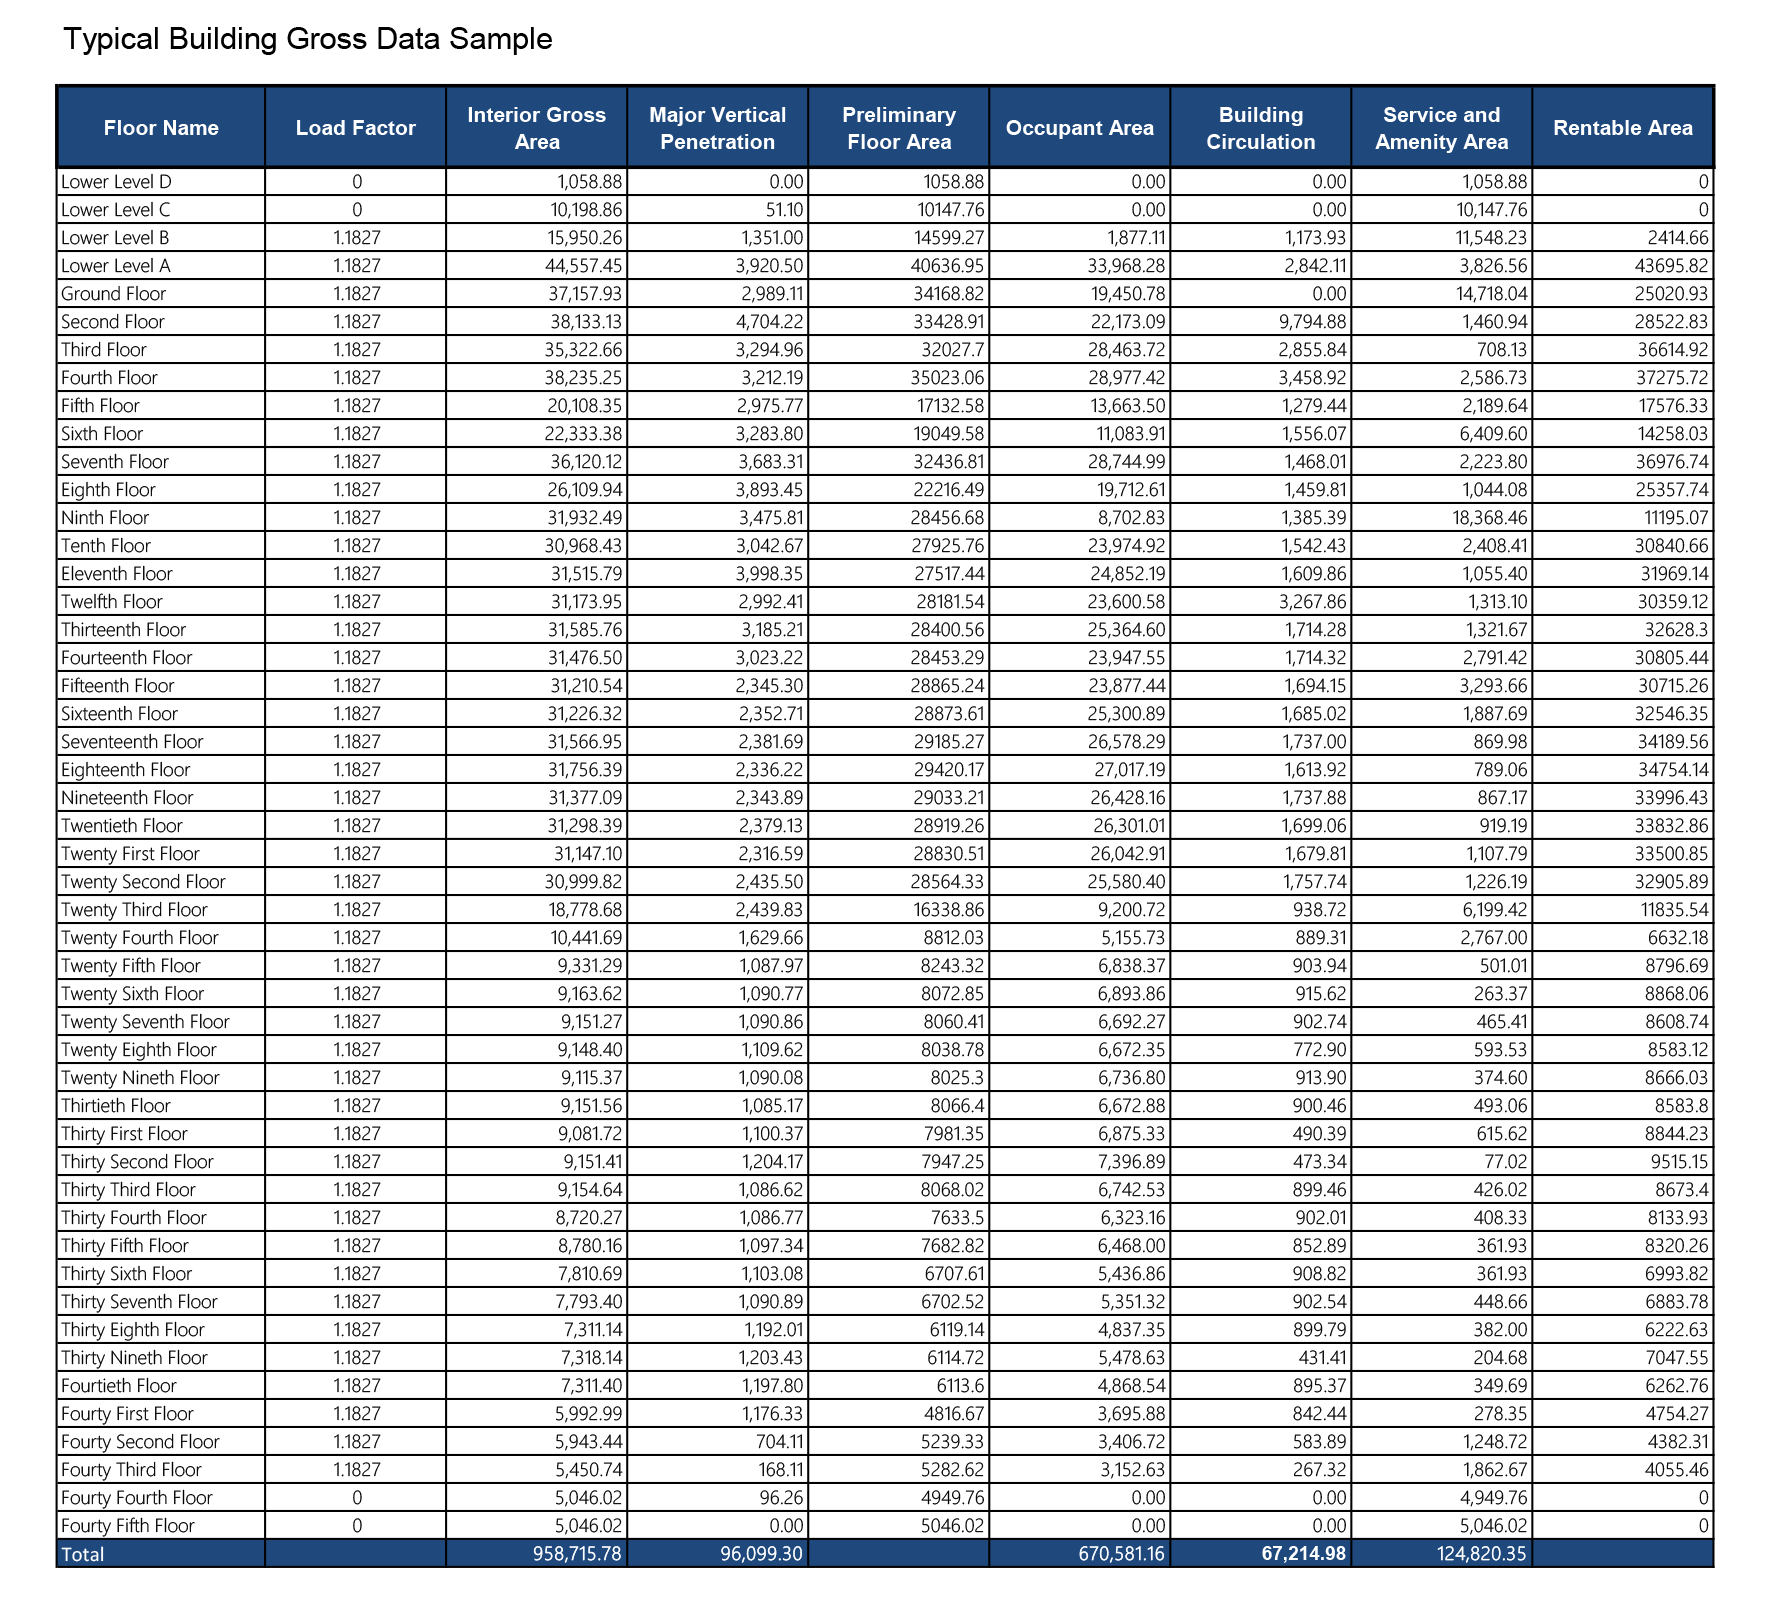1776x1622 pixels.
Task: Click the 'Third Floor' row label
Action: tap(104, 350)
